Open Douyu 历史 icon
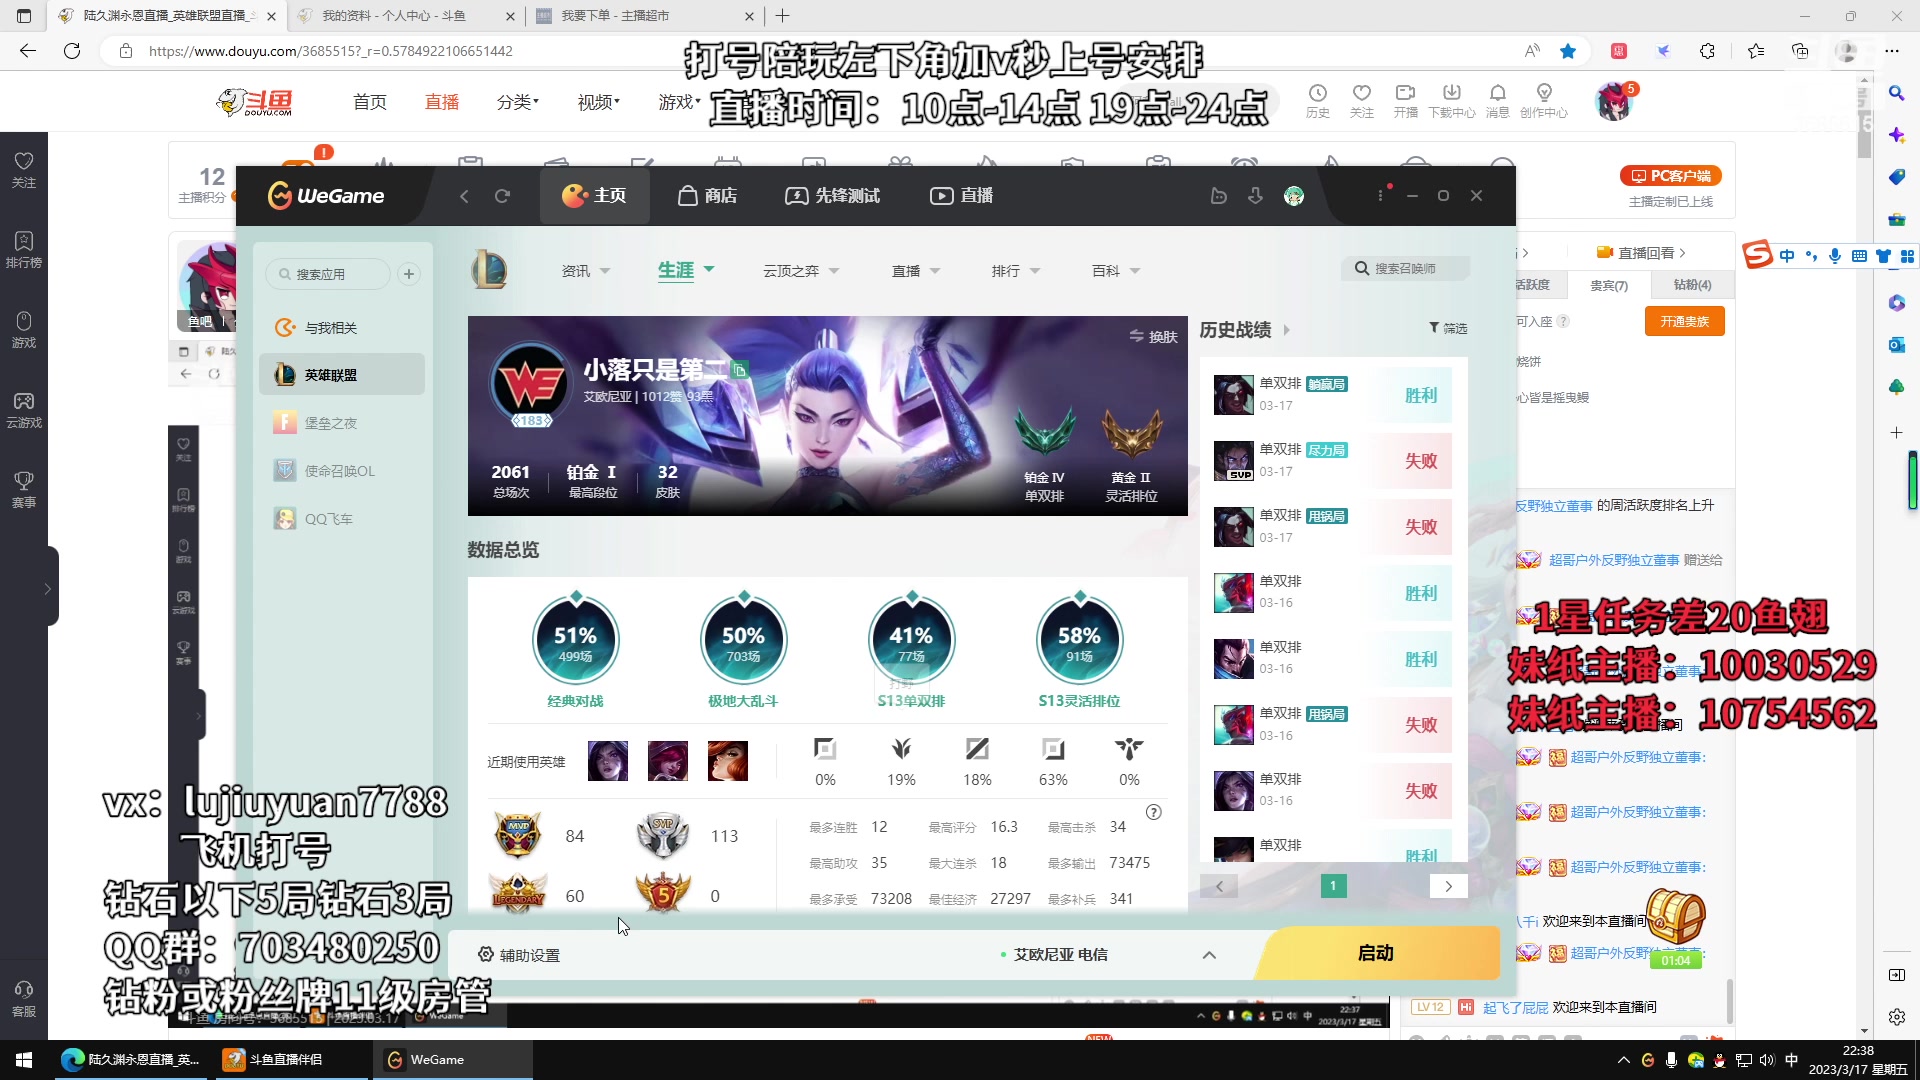Viewport: 1920px width, 1080px height. 1317,101
